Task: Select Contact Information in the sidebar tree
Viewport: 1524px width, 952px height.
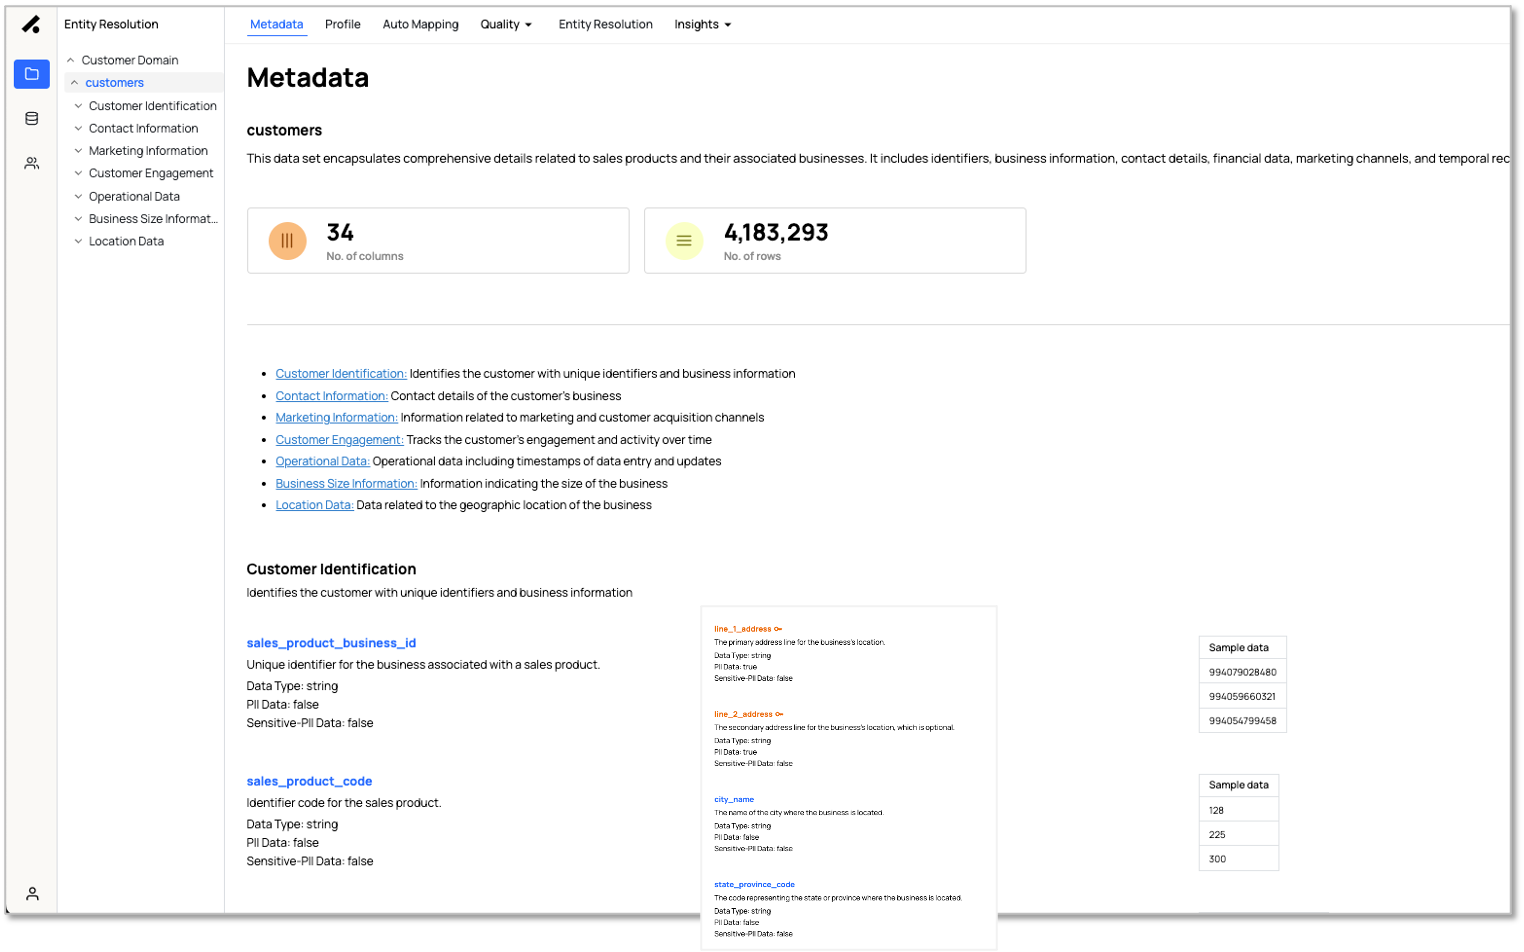Action: (143, 128)
